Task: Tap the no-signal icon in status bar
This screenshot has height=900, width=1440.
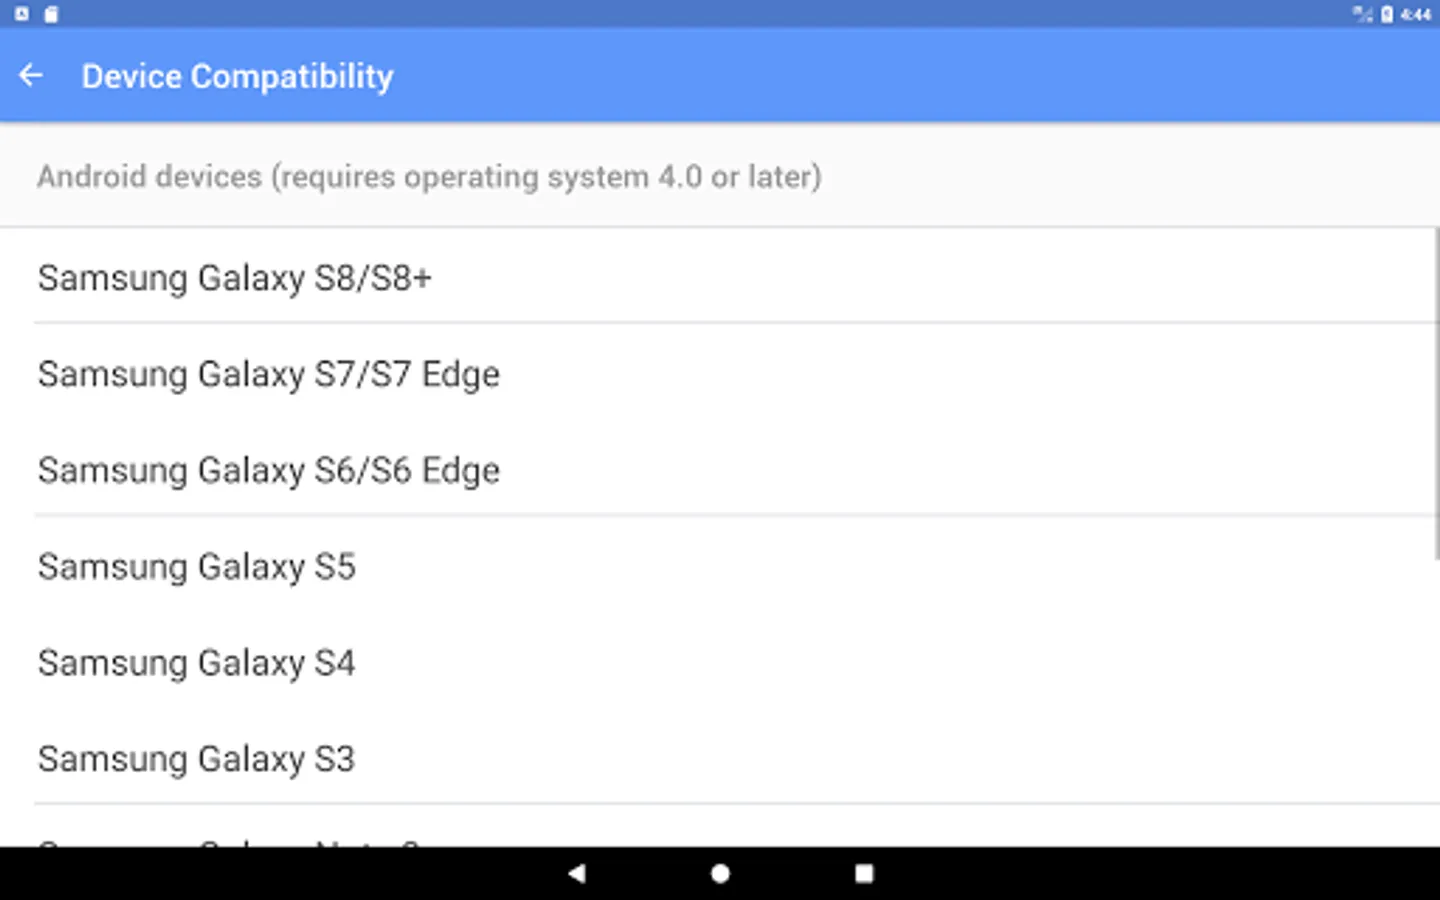Action: click(1362, 14)
